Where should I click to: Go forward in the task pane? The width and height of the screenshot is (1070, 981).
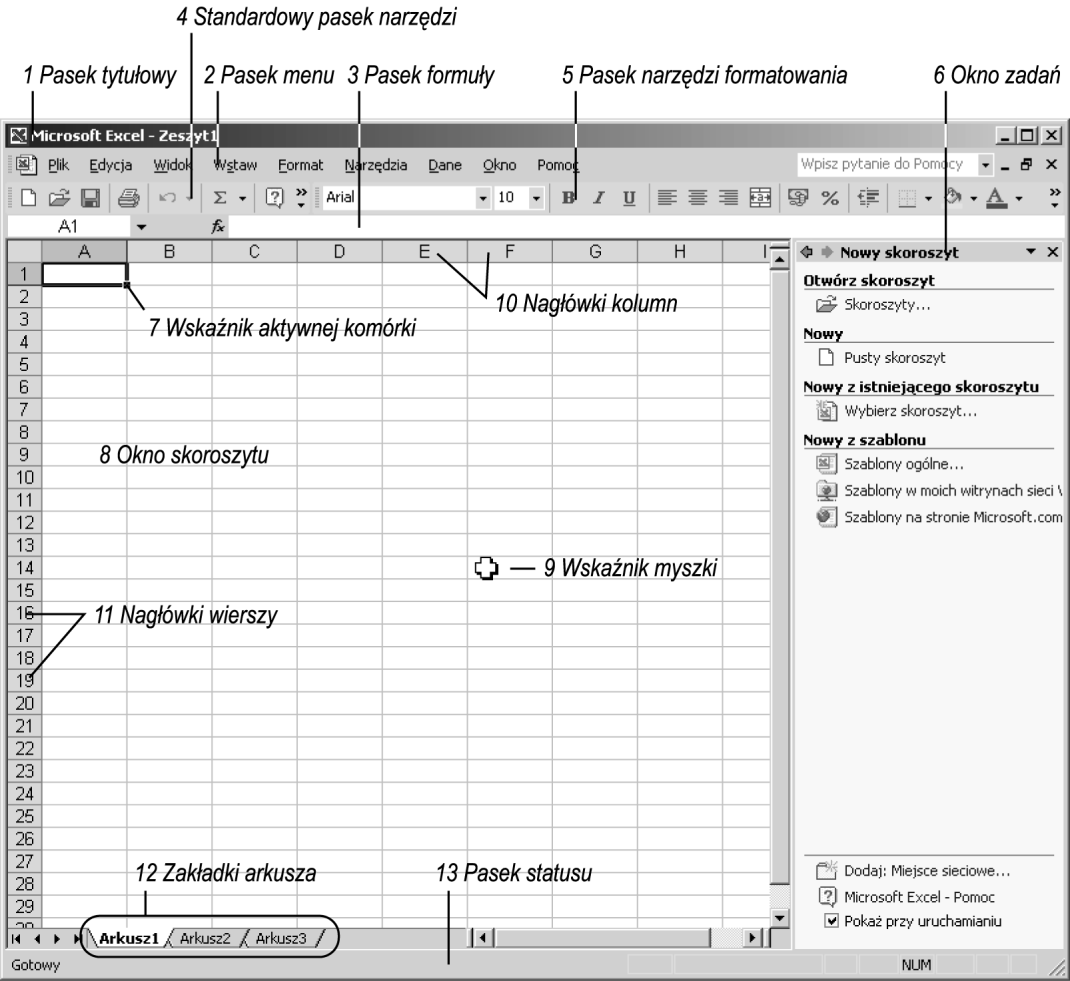(x=827, y=252)
